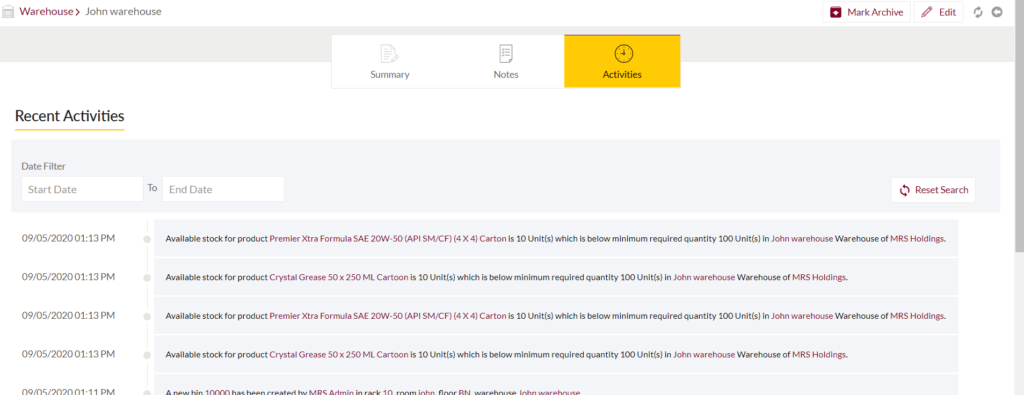Open John warehouse link in third activity

click(x=802, y=316)
